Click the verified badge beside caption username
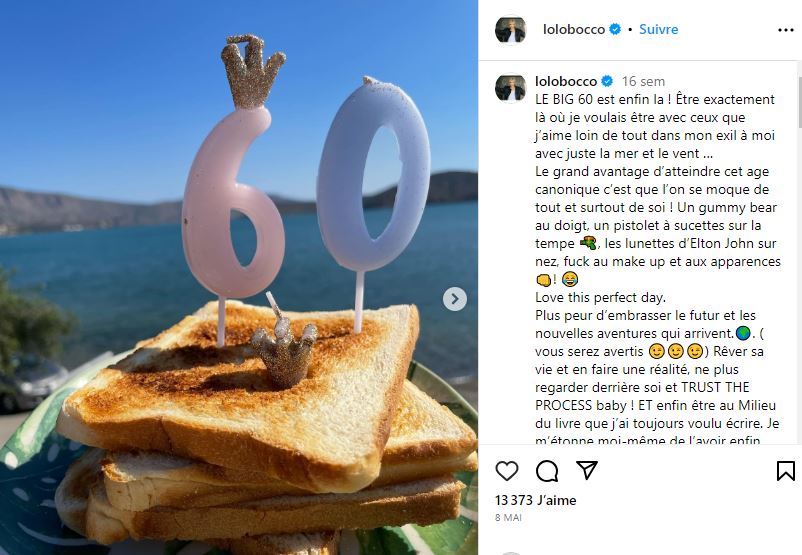 pos(607,81)
